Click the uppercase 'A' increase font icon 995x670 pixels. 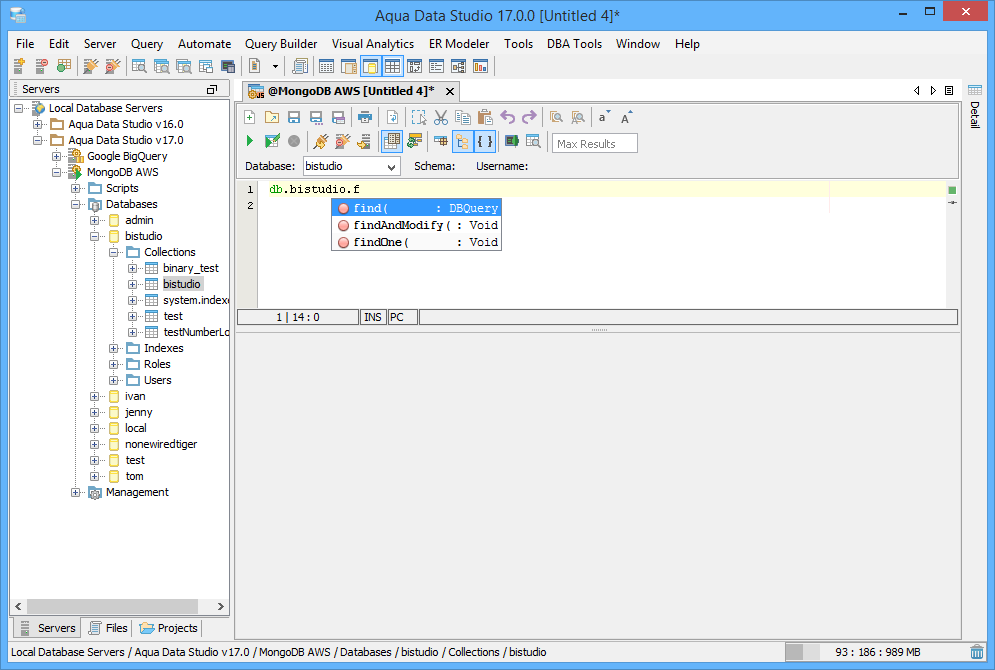626,117
